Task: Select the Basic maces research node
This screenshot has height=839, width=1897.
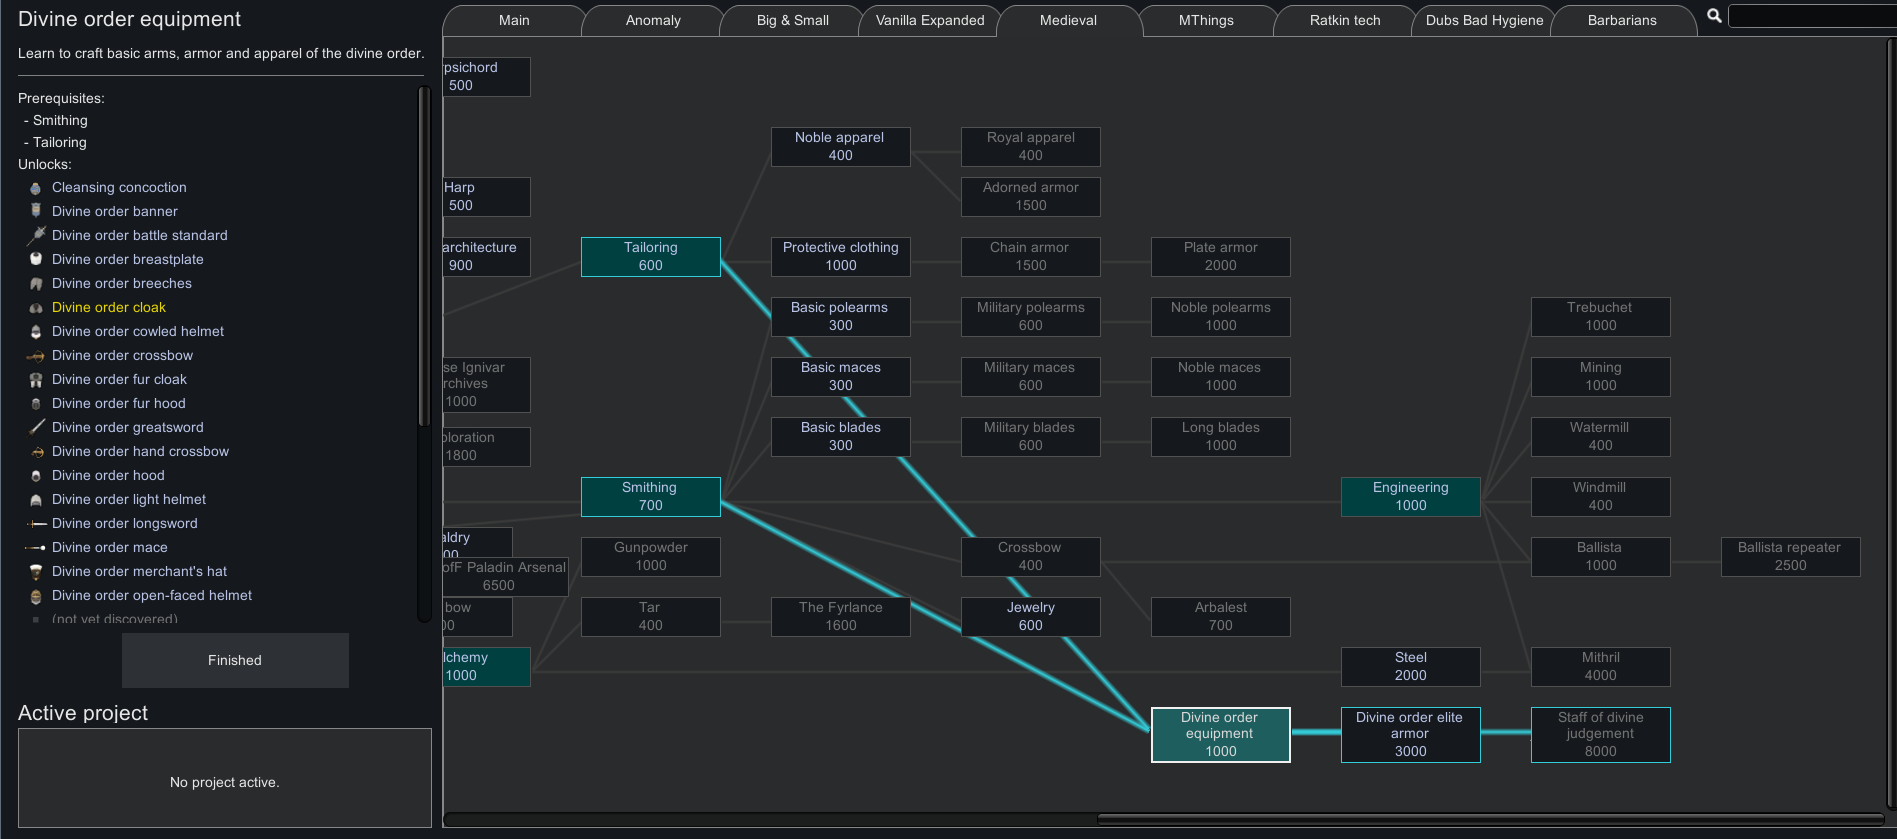Action: [x=841, y=377]
